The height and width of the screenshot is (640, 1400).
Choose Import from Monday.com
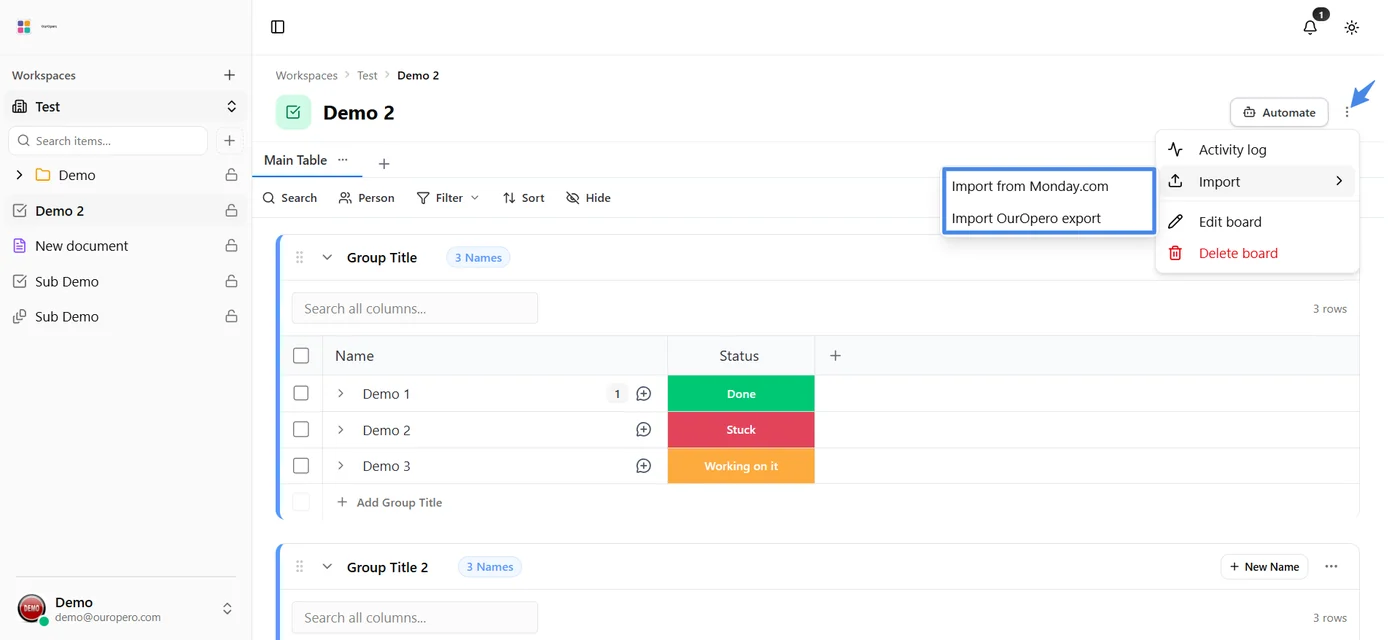pyautogui.click(x=1048, y=186)
